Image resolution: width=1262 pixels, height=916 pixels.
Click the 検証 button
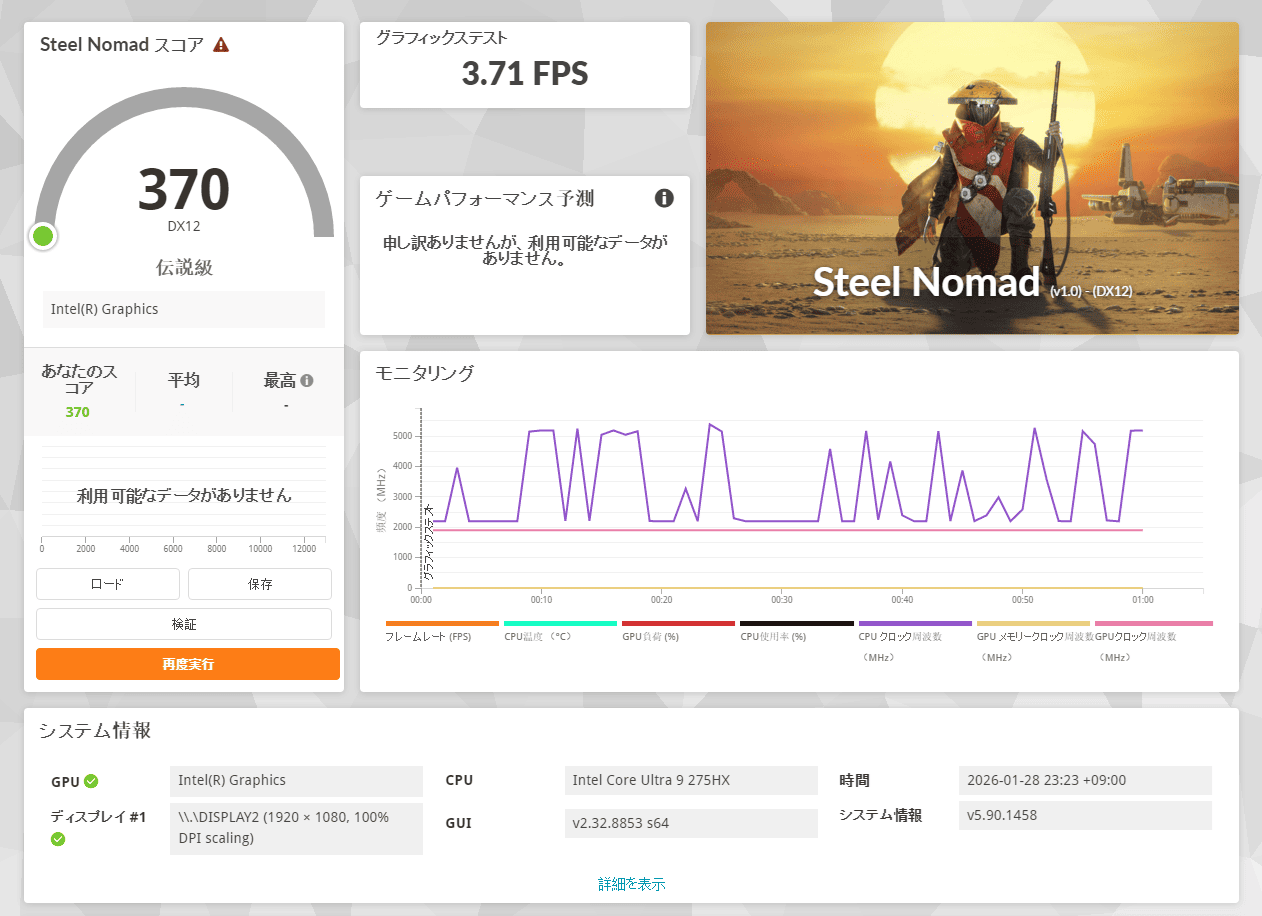click(184, 624)
